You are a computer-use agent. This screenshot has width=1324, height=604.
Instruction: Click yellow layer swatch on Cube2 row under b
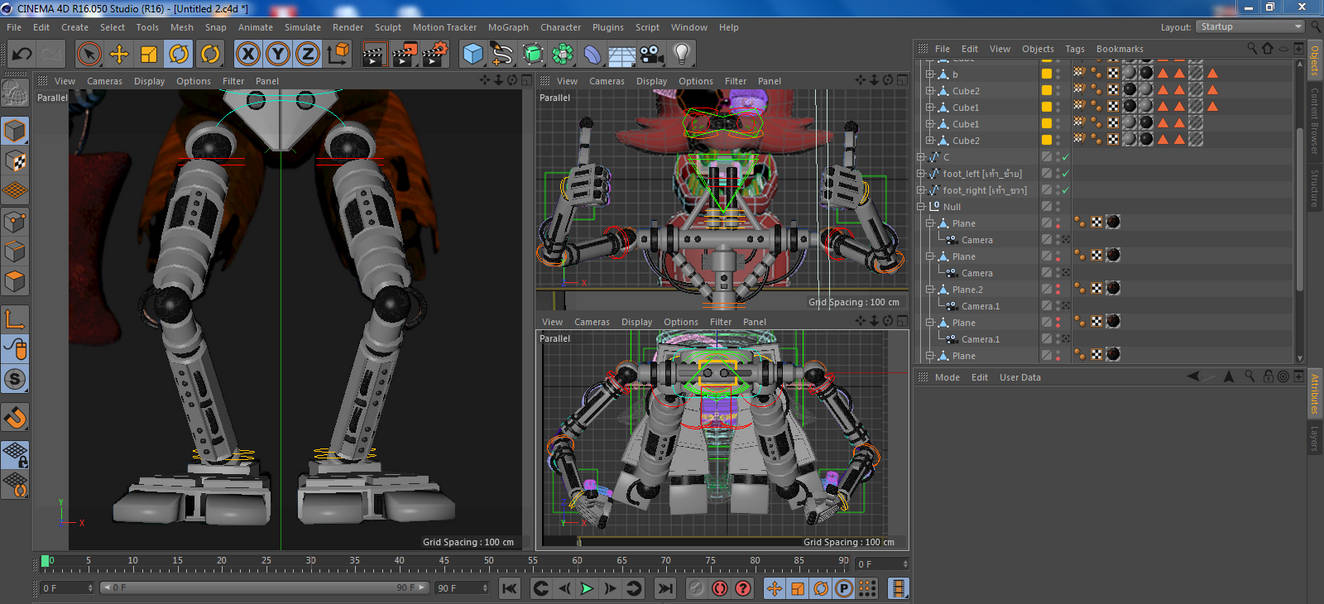(1047, 91)
